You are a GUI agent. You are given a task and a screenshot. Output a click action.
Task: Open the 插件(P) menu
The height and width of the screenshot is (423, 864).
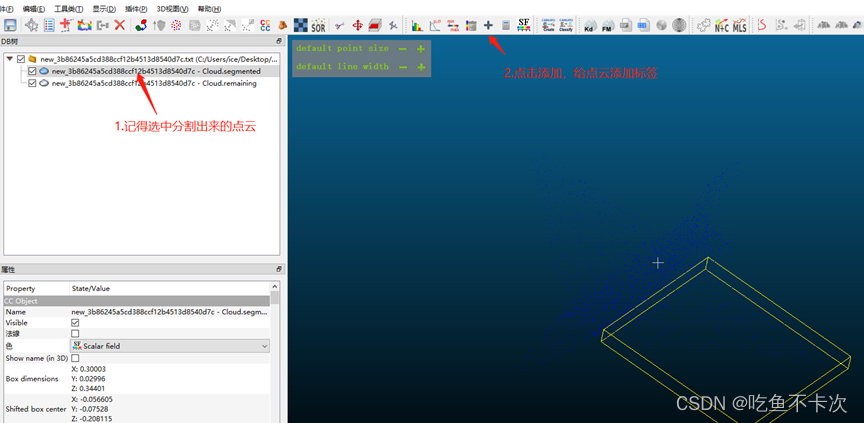pyautogui.click(x=136, y=9)
